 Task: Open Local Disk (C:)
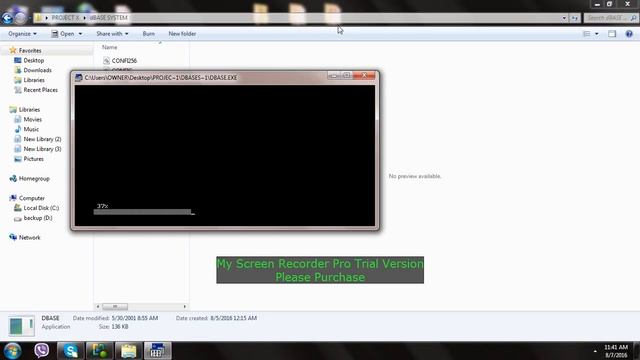point(41,208)
